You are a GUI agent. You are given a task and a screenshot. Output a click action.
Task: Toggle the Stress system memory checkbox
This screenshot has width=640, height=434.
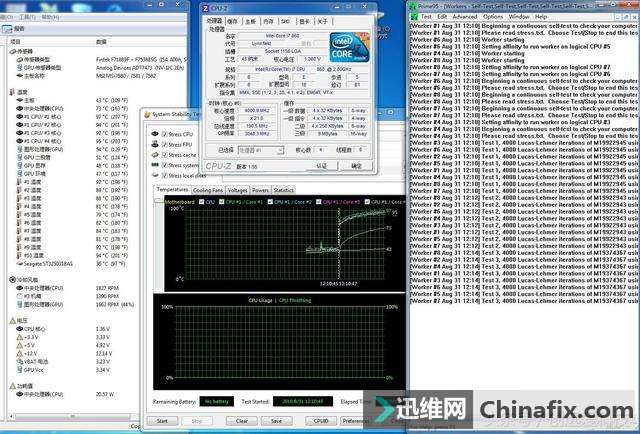click(x=164, y=165)
